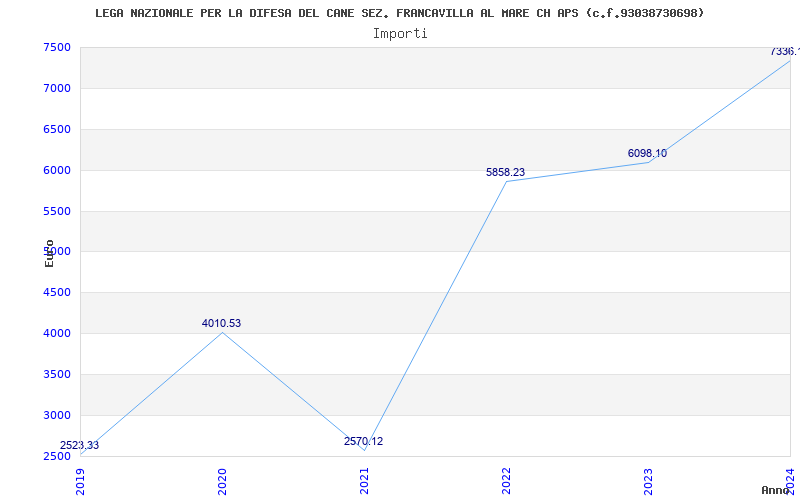The image size is (800, 500).
Task: Click the y-axis value 5500
Action: [x=57, y=211]
